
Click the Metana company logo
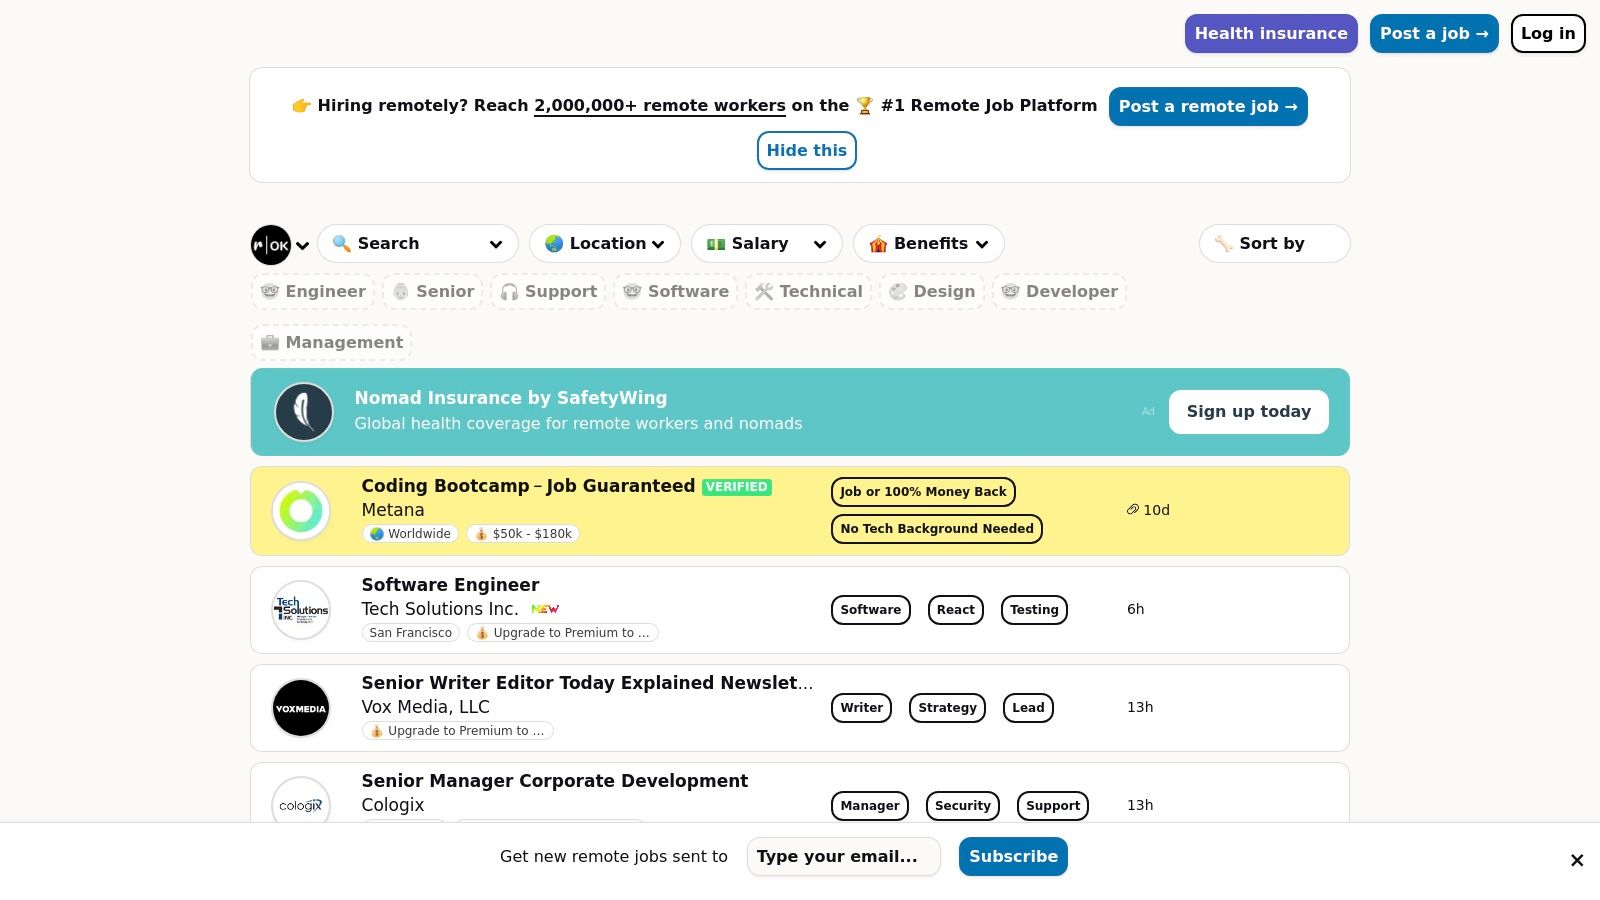tap(301, 511)
